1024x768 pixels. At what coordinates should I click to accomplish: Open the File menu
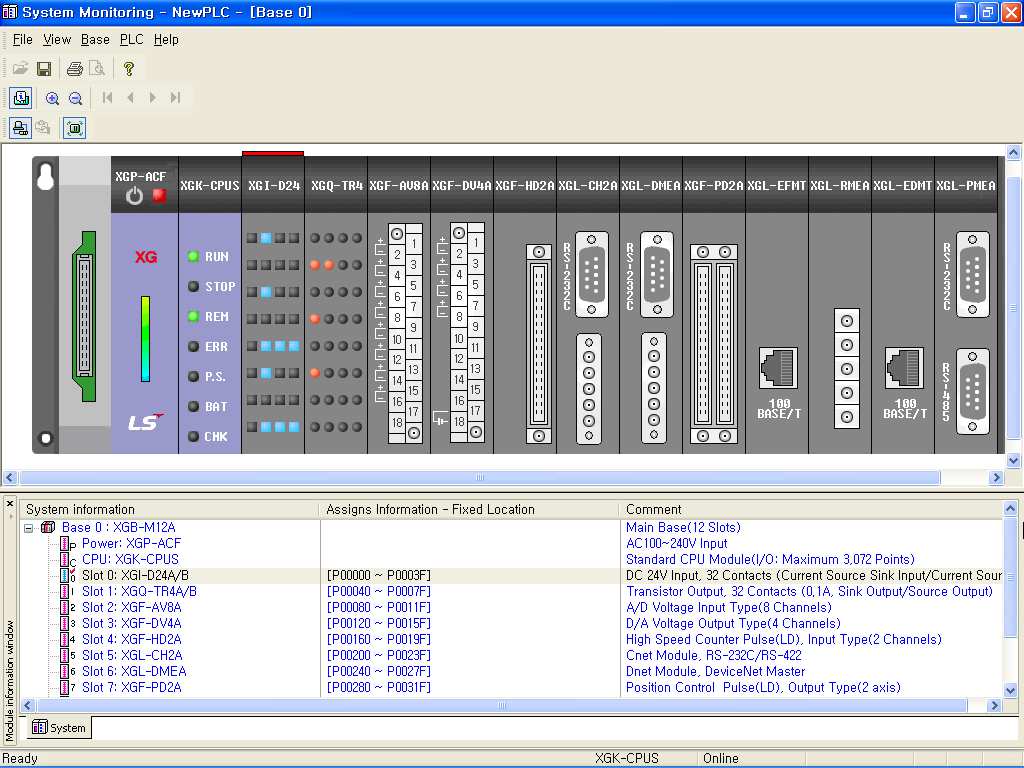[x=22, y=39]
